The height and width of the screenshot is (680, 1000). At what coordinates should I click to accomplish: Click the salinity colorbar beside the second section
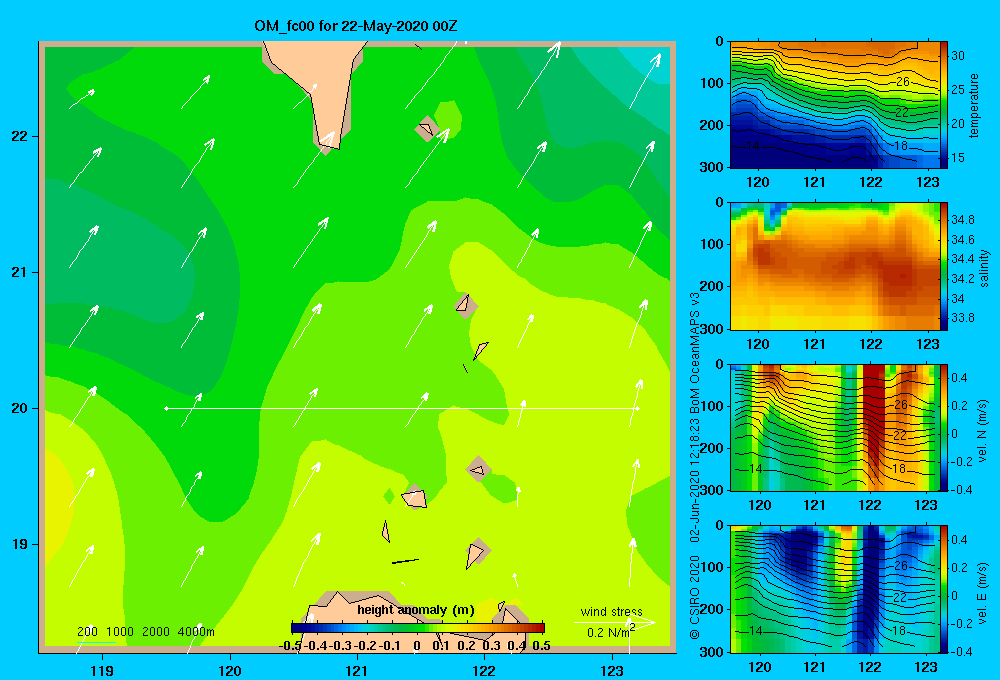(943, 267)
